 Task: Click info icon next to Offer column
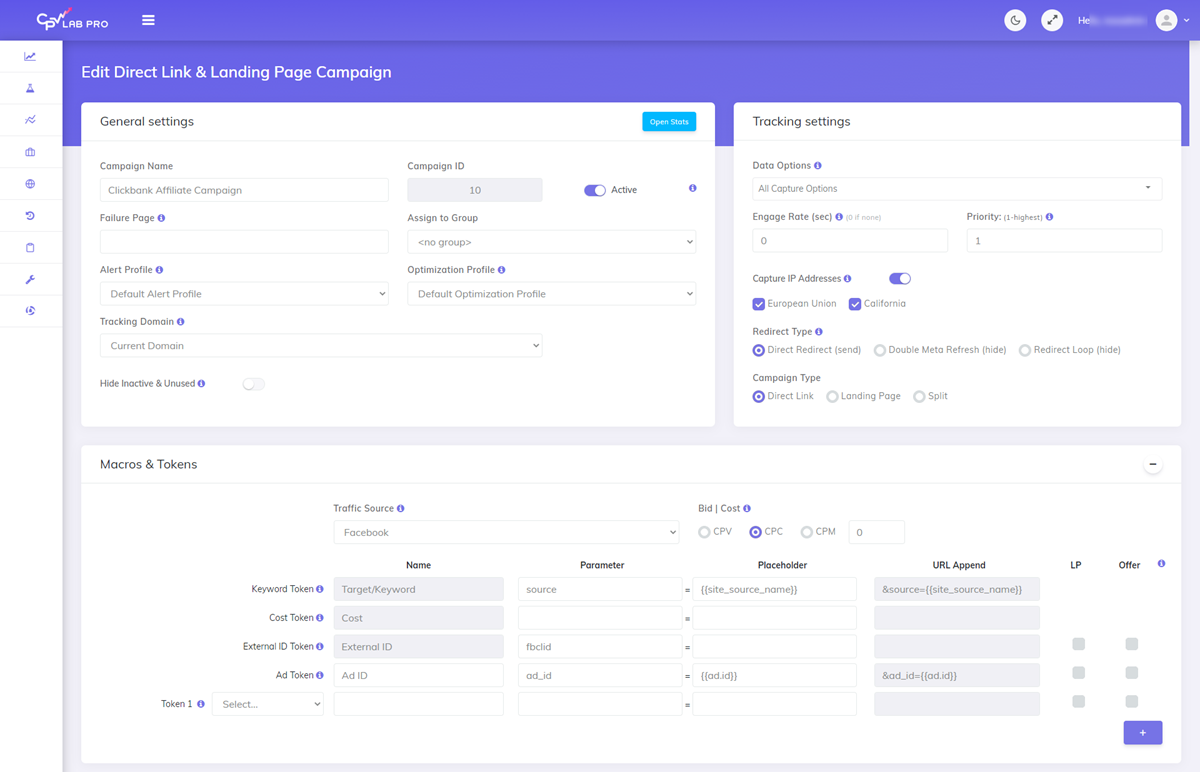coord(1161,564)
